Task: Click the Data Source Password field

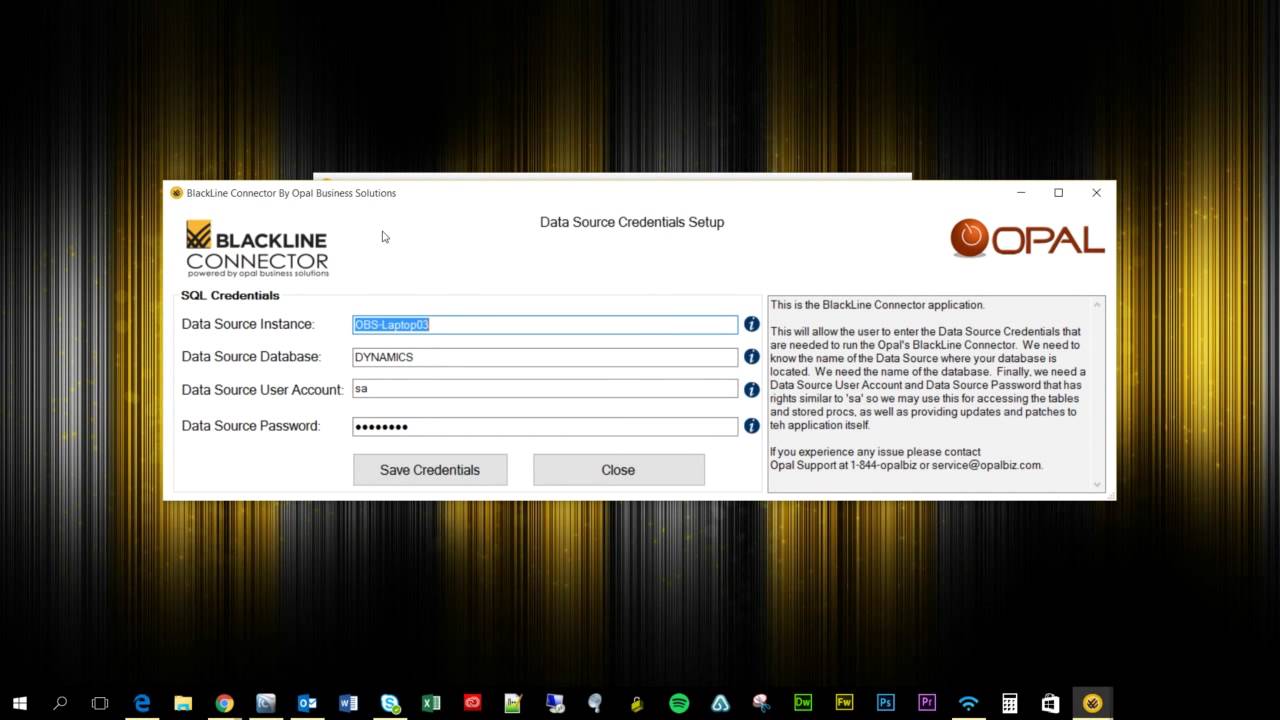Action: click(x=545, y=426)
